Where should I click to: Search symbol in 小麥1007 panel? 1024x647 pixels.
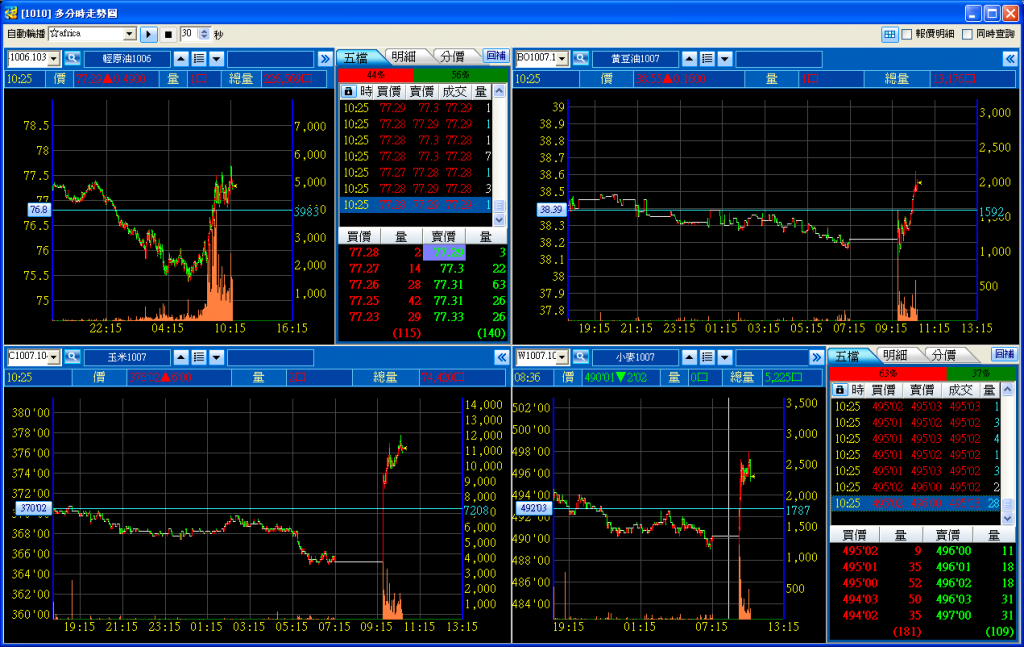(581, 357)
